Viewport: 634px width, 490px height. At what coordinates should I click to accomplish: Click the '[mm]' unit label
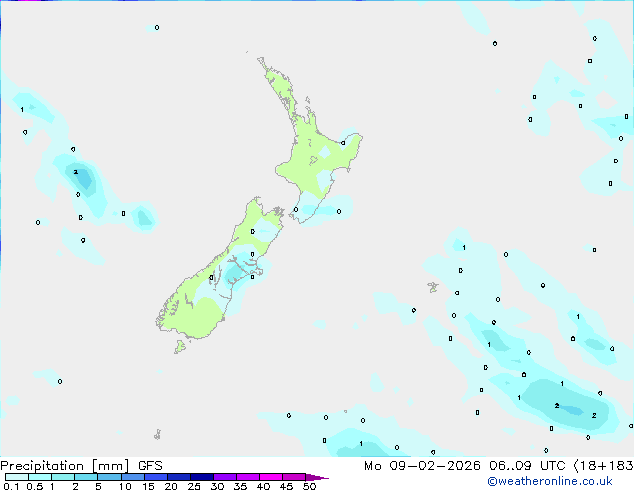click(x=110, y=466)
